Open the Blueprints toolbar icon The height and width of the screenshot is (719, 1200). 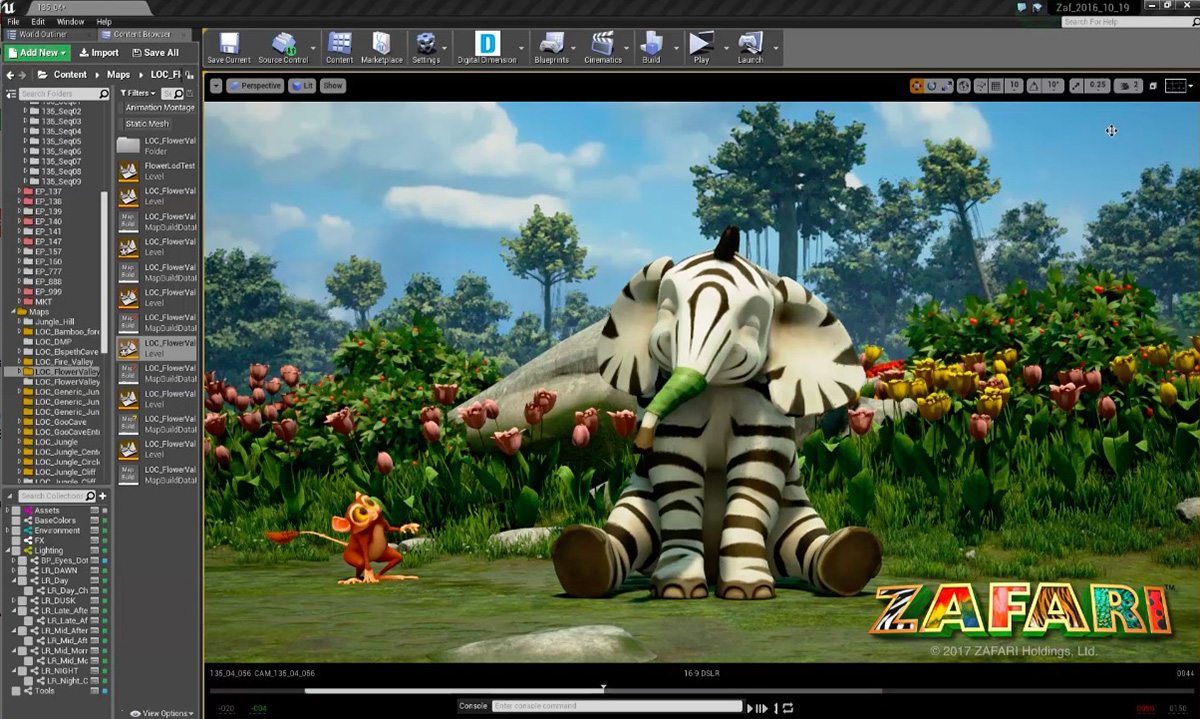552,44
